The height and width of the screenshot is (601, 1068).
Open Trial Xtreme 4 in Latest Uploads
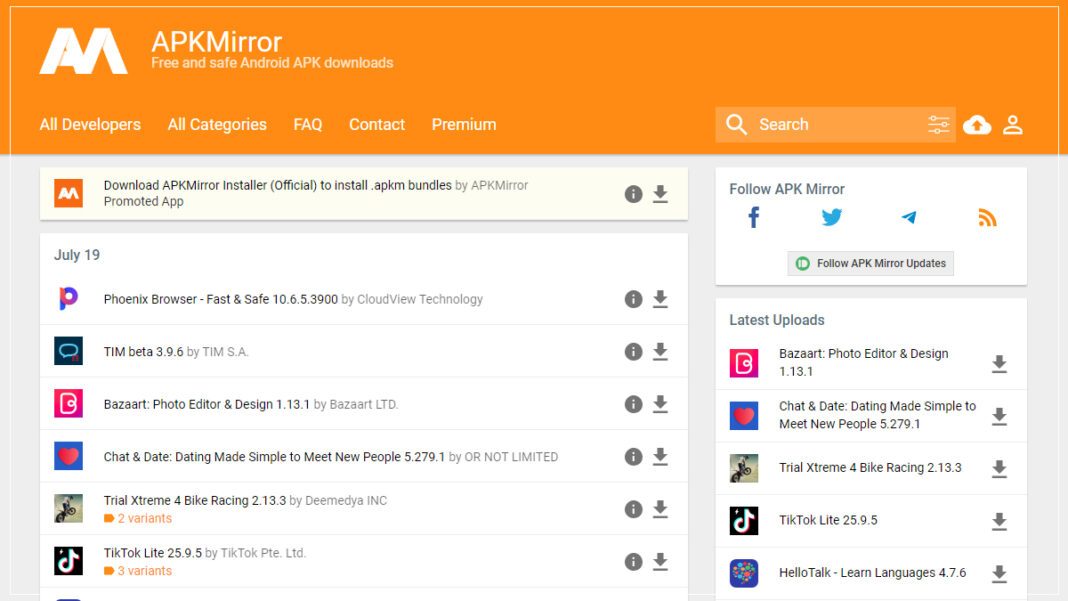point(870,467)
